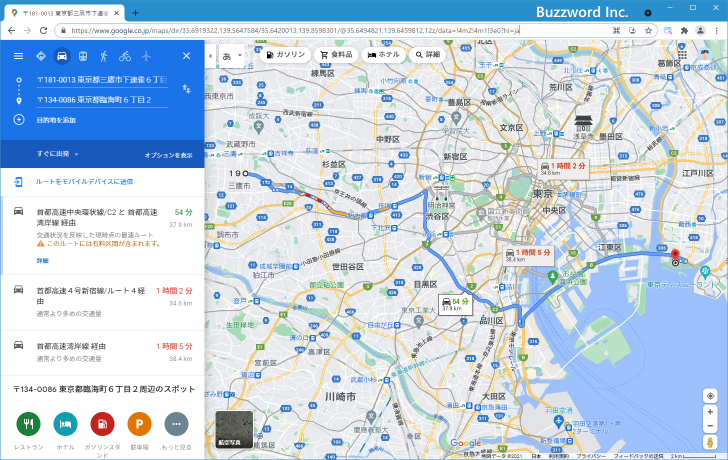Screen dimensions: 728x460
Task: Edit the origin address 〒181-0013 field
Action: [102, 80]
